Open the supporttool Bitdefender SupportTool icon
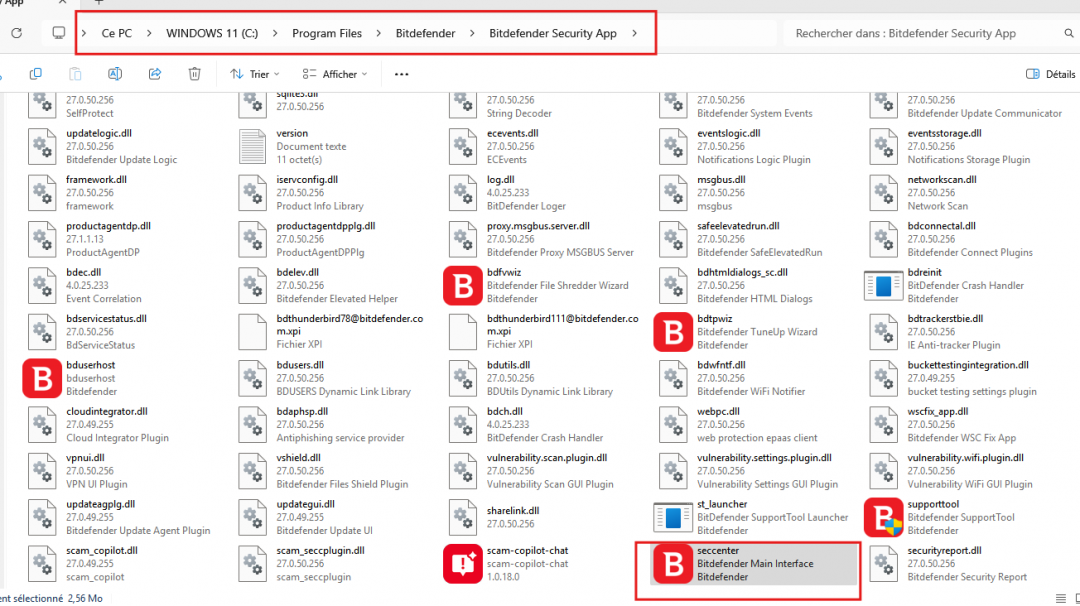 tap(883, 517)
